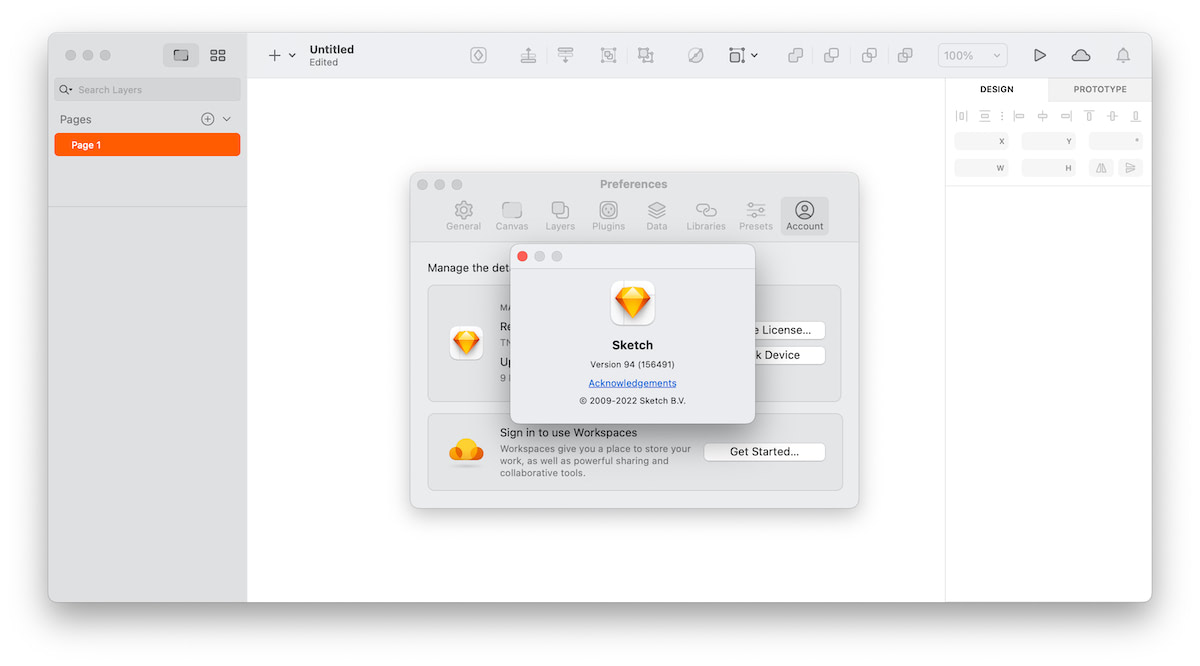Image resolution: width=1200 pixels, height=666 pixels.
Task: Click the flip horizontal icon in Inspector
Action: coord(1101,168)
